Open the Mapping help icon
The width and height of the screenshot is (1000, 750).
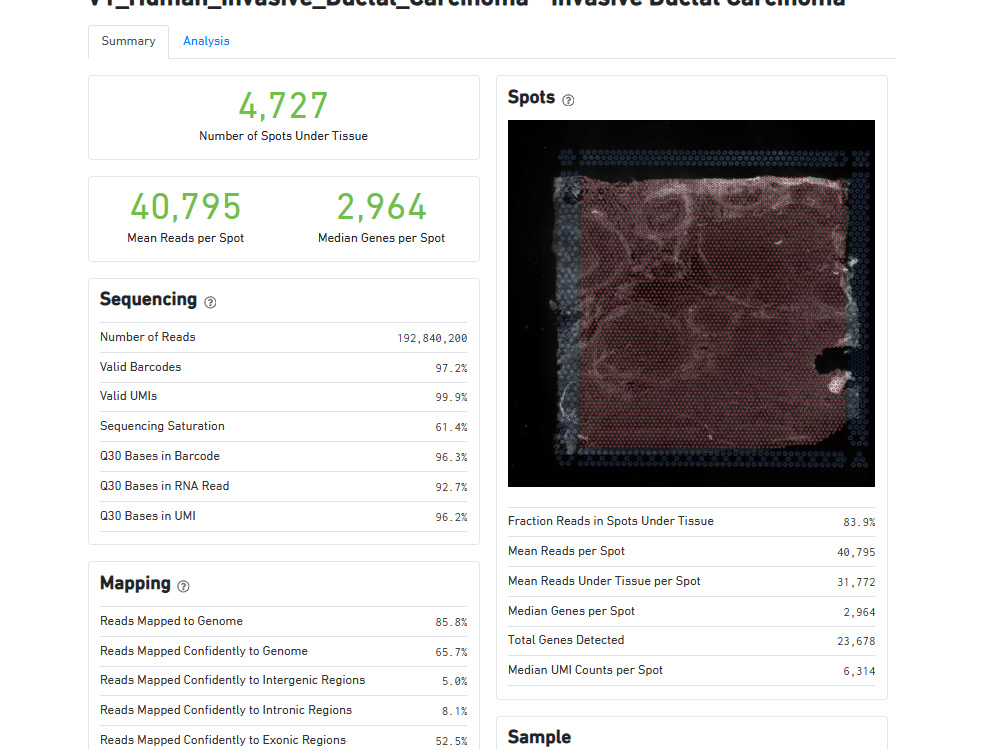pos(183,586)
